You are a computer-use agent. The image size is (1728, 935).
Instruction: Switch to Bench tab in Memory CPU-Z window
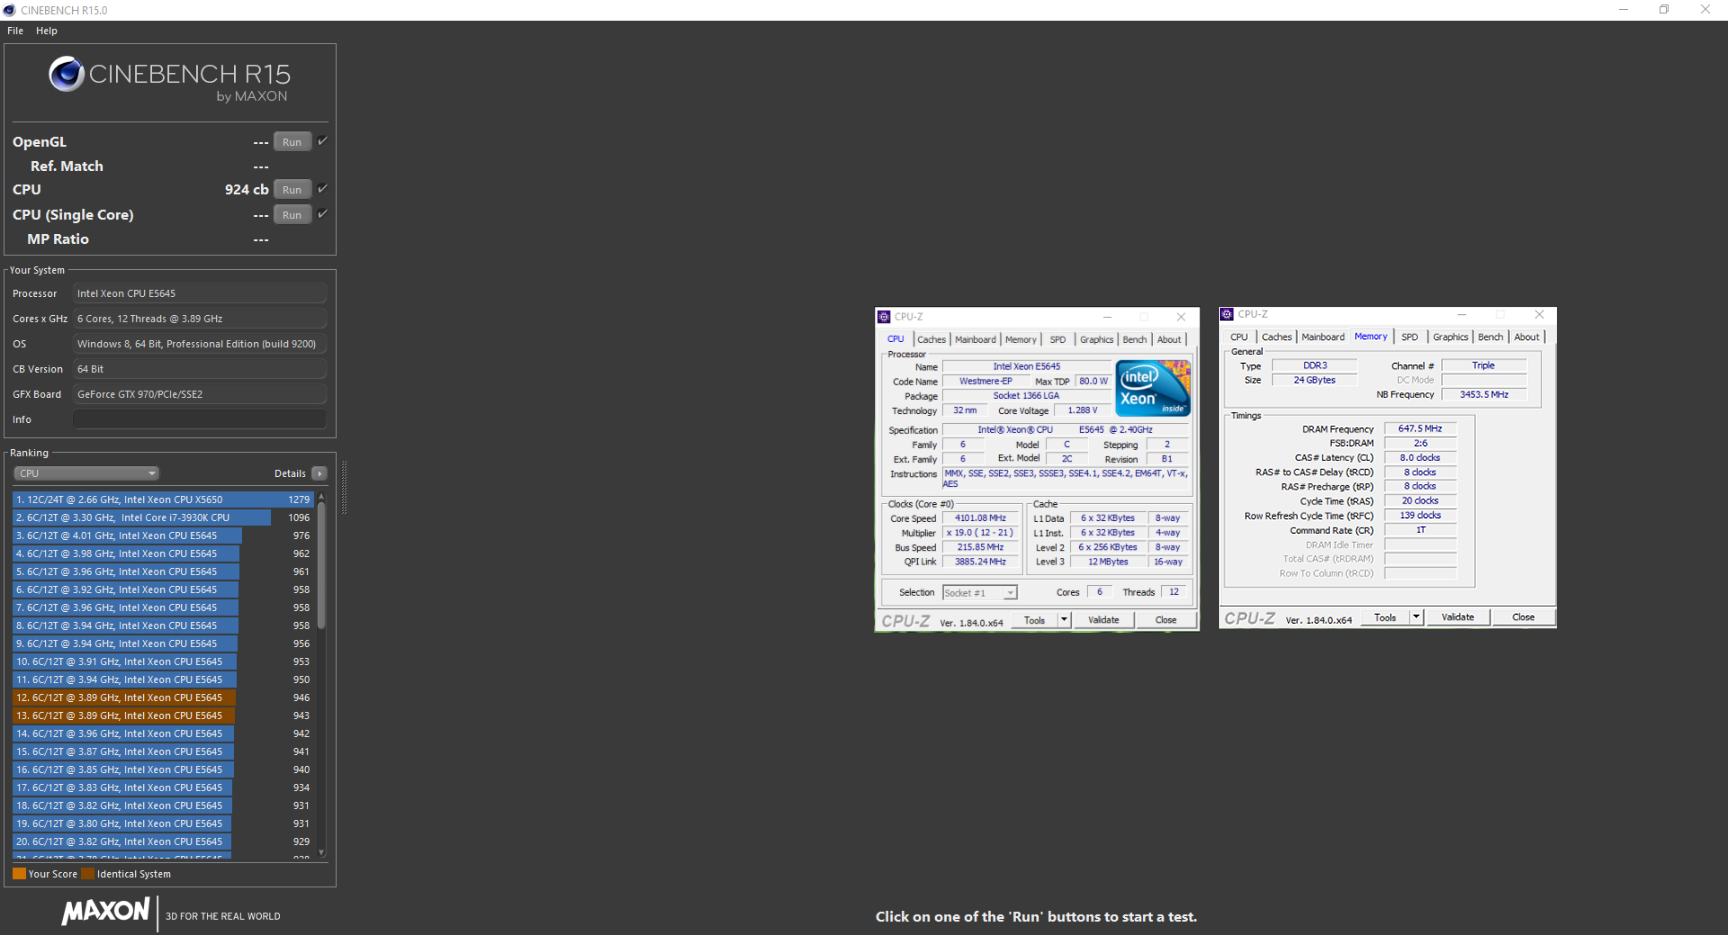(1490, 337)
